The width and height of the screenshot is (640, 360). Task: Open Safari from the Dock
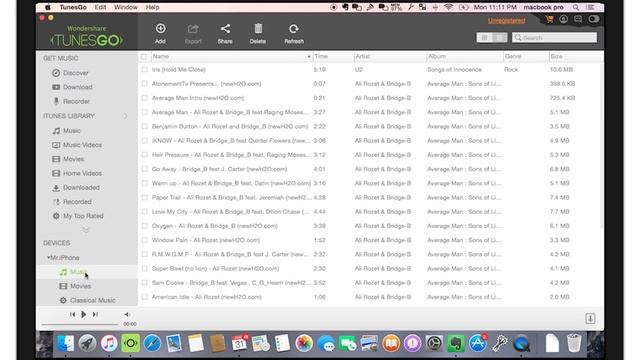(152, 343)
